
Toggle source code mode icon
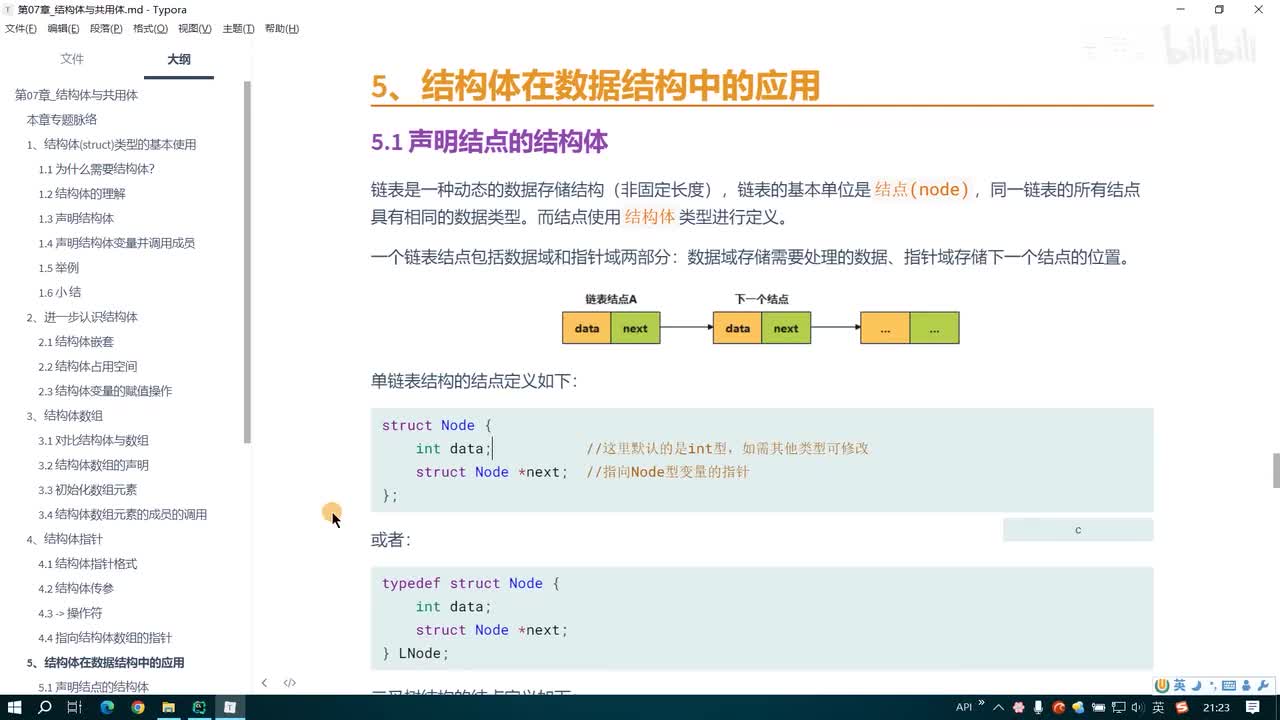(290, 683)
